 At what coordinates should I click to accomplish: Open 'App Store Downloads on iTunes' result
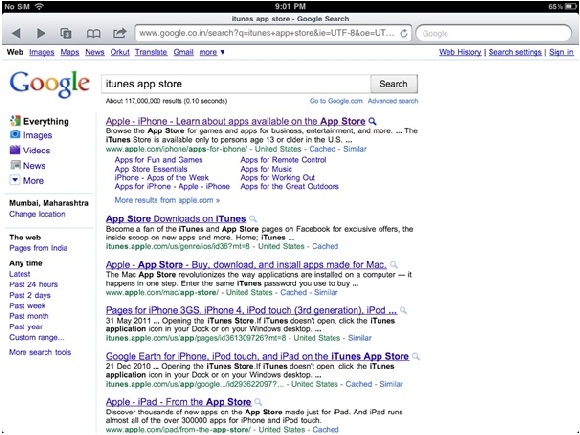point(176,219)
